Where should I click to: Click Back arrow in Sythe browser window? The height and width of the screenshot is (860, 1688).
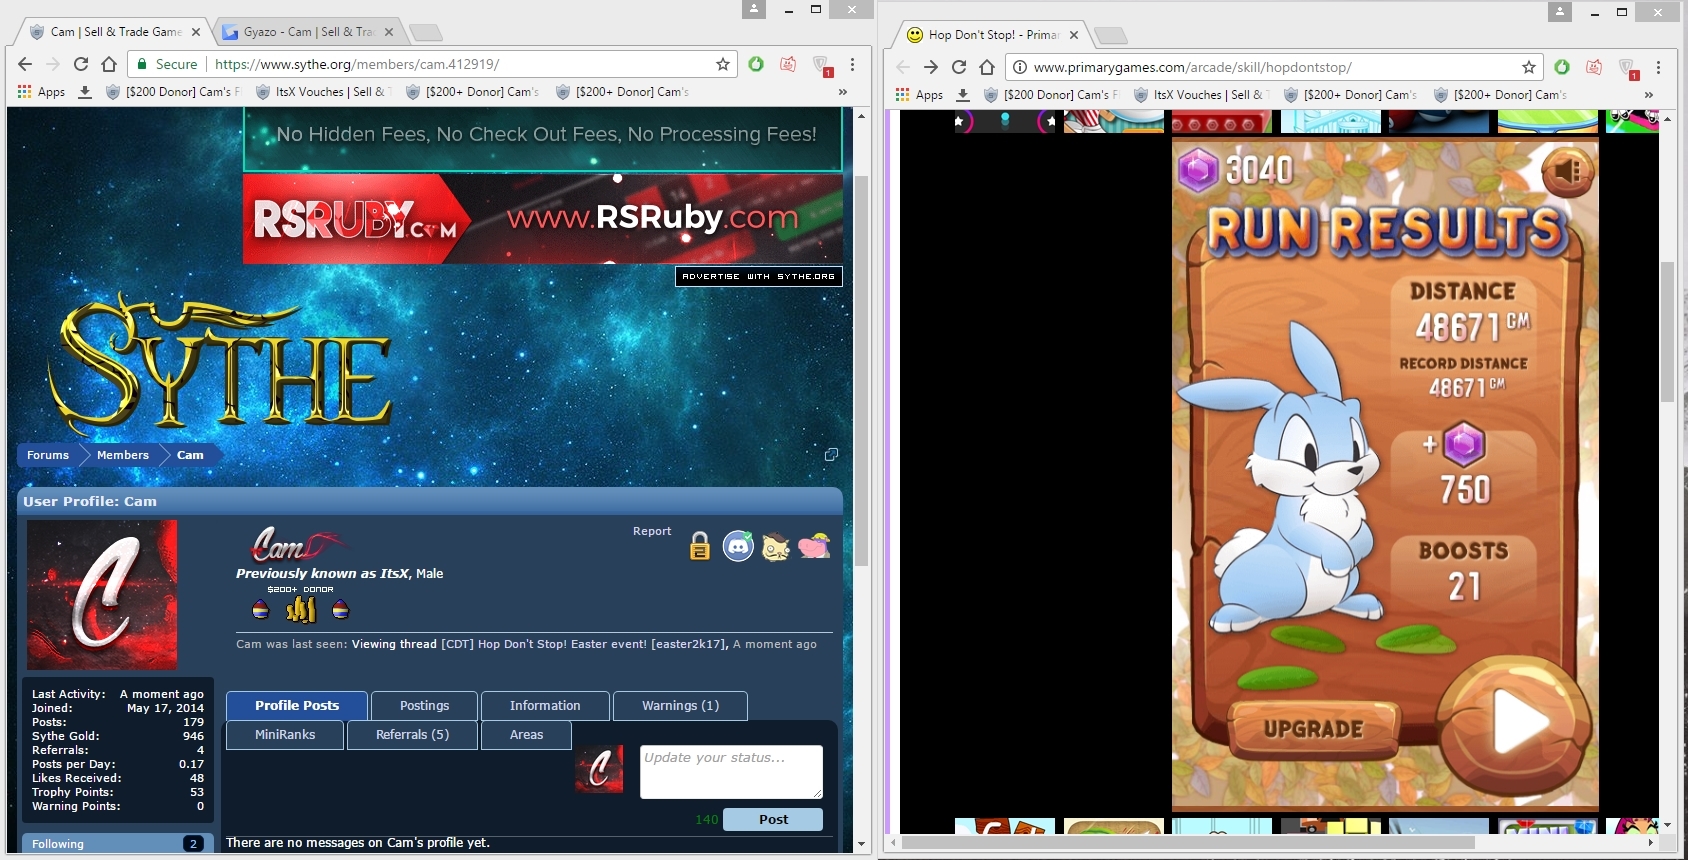25,64
